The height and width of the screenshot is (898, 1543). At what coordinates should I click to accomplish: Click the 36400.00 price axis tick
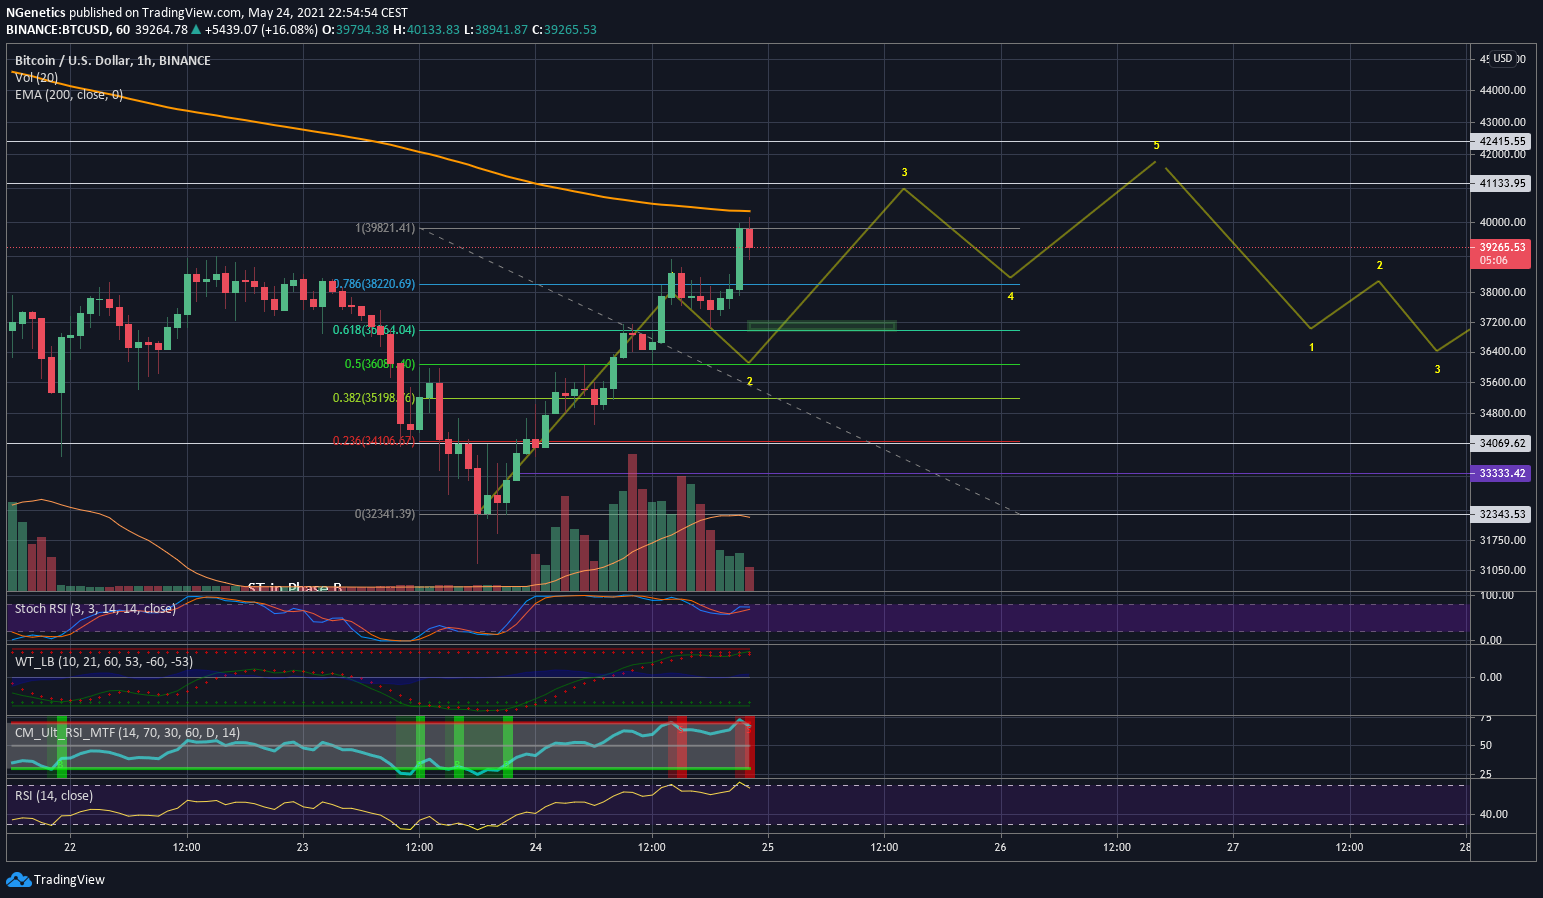(x=1503, y=351)
